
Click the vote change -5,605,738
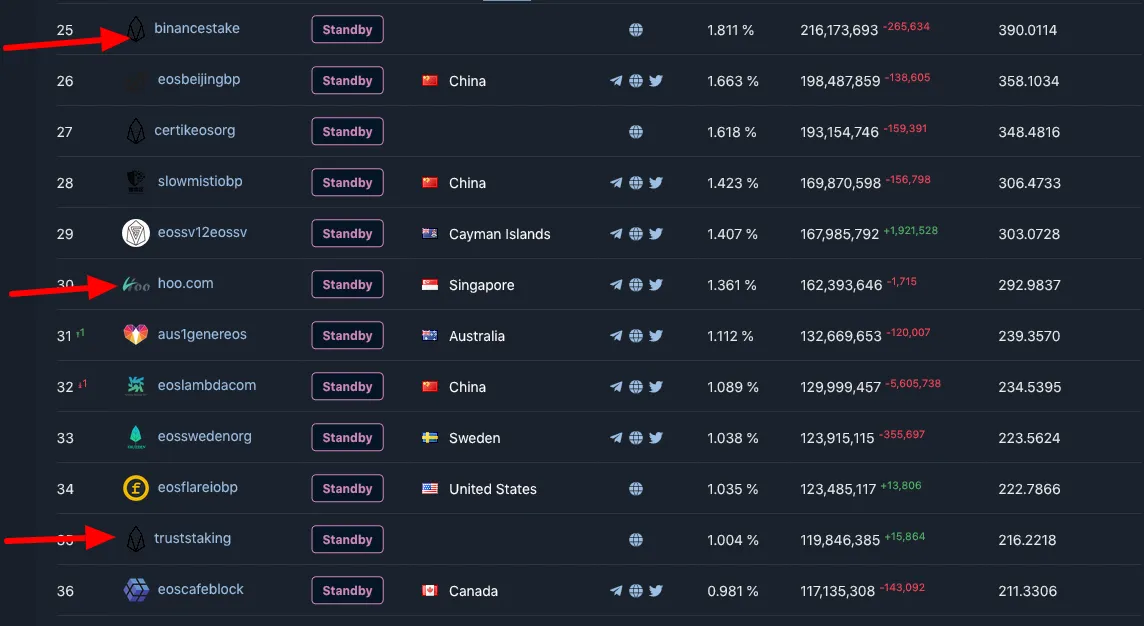click(x=913, y=383)
